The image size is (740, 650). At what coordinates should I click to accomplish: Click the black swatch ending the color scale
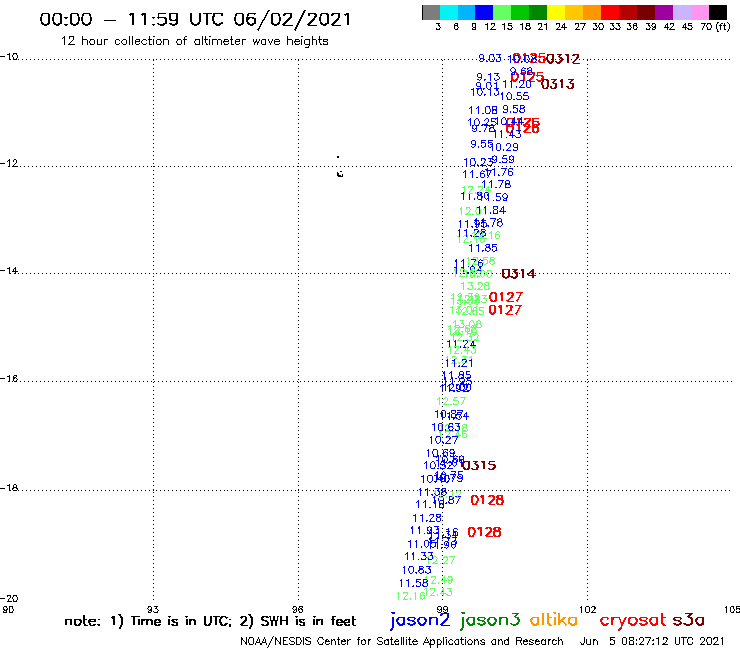[x=717, y=12]
